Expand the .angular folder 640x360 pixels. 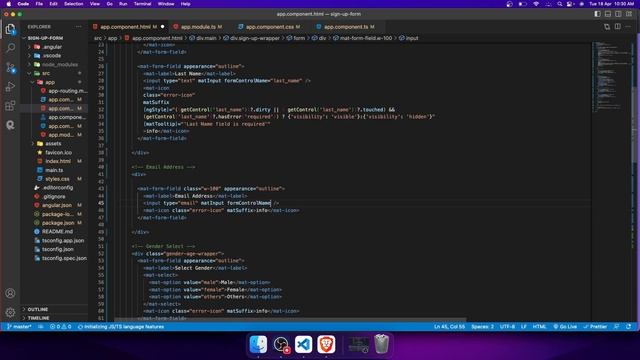(52, 47)
